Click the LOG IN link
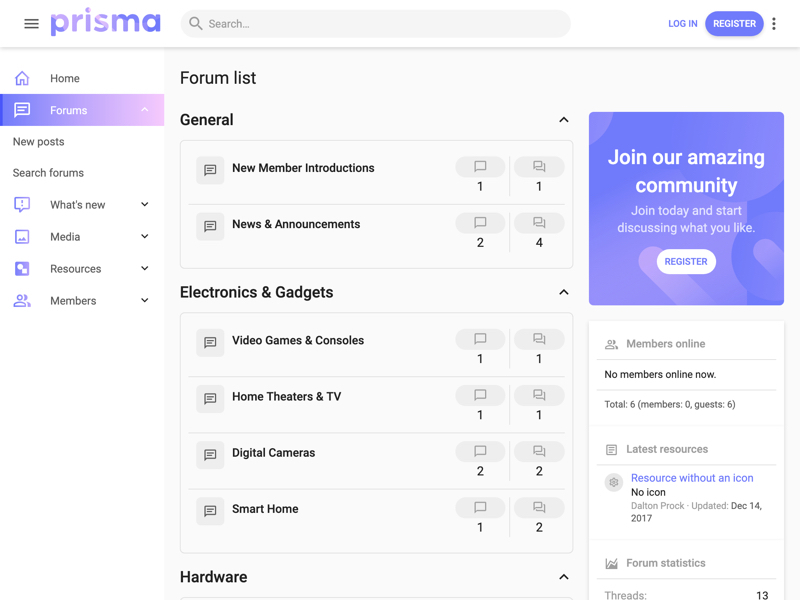The width and height of the screenshot is (800, 600). [682, 23]
